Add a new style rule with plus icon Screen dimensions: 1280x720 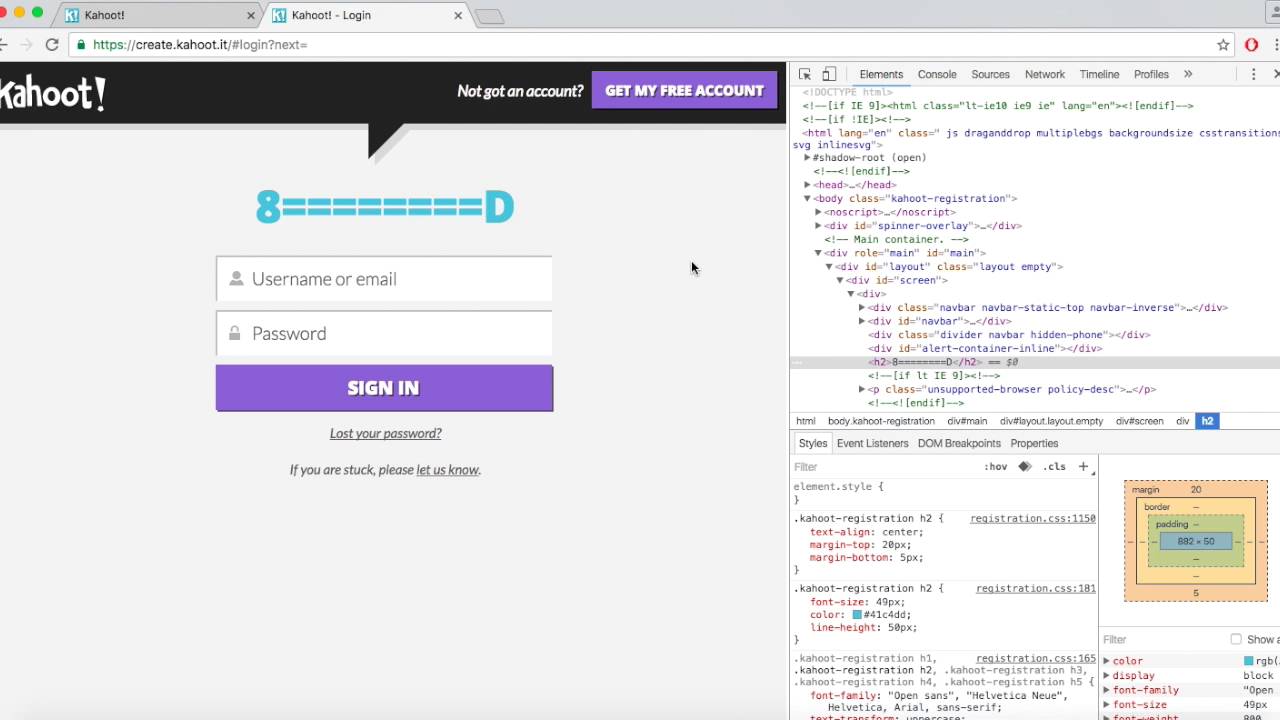point(1083,467)
